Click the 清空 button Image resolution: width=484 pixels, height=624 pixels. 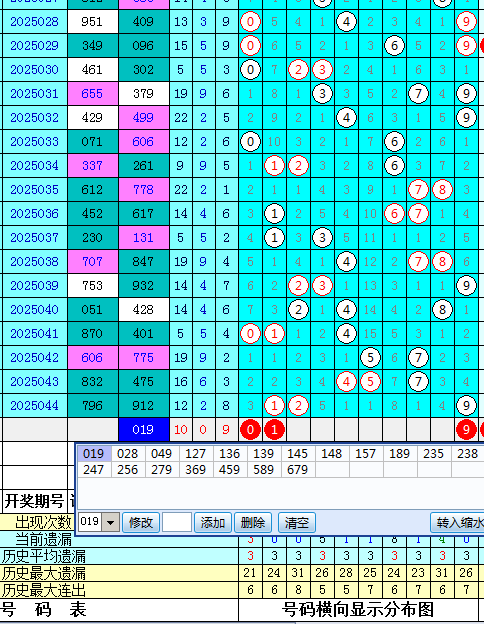297,522
